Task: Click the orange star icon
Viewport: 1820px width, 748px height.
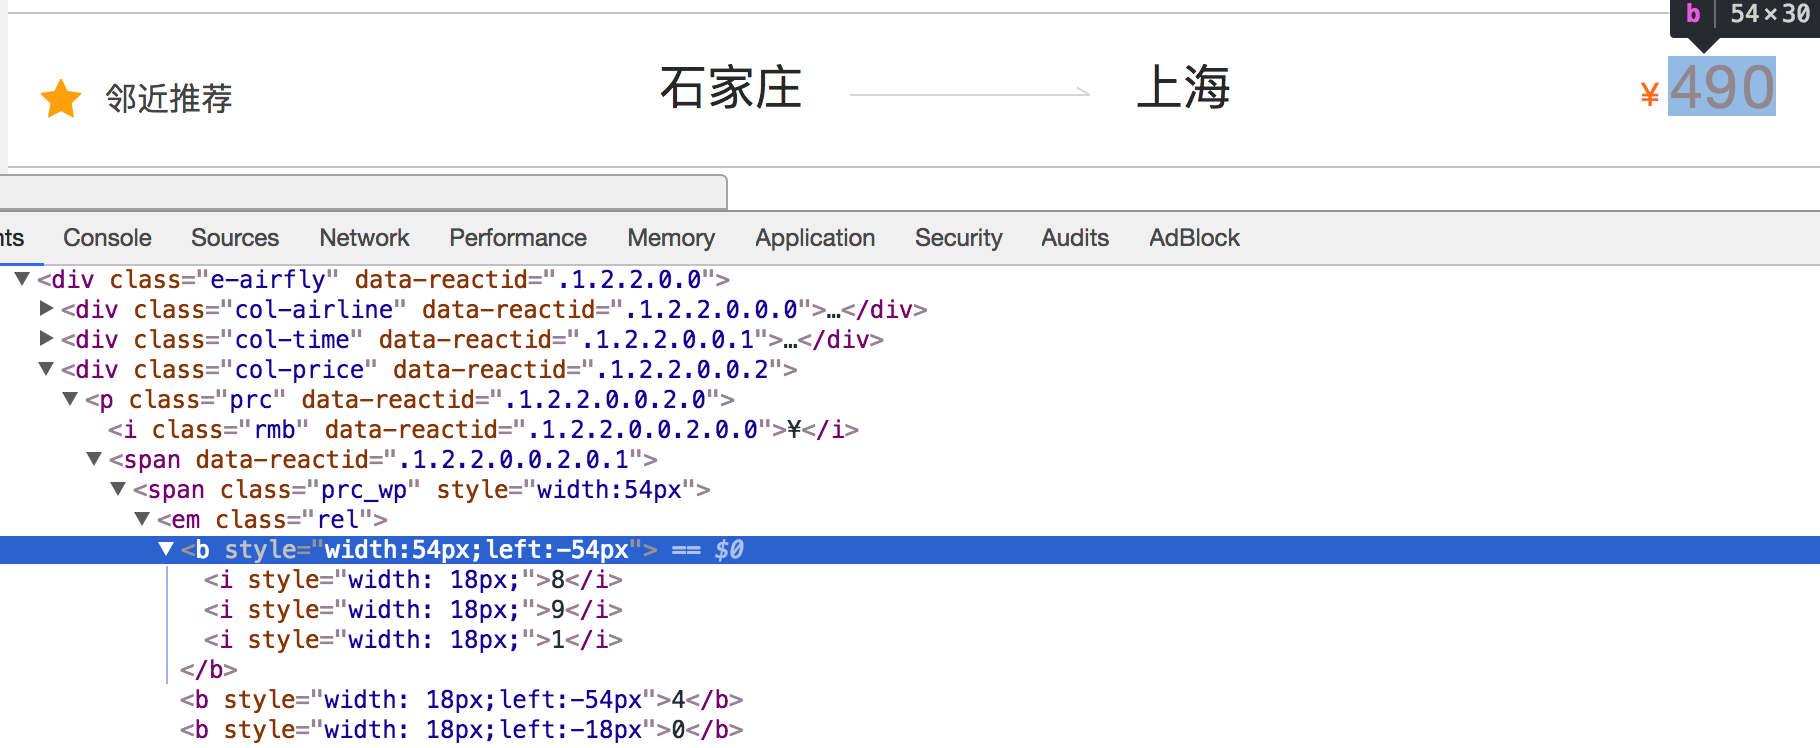Action: pyautogui.click(x=61, y=98)
